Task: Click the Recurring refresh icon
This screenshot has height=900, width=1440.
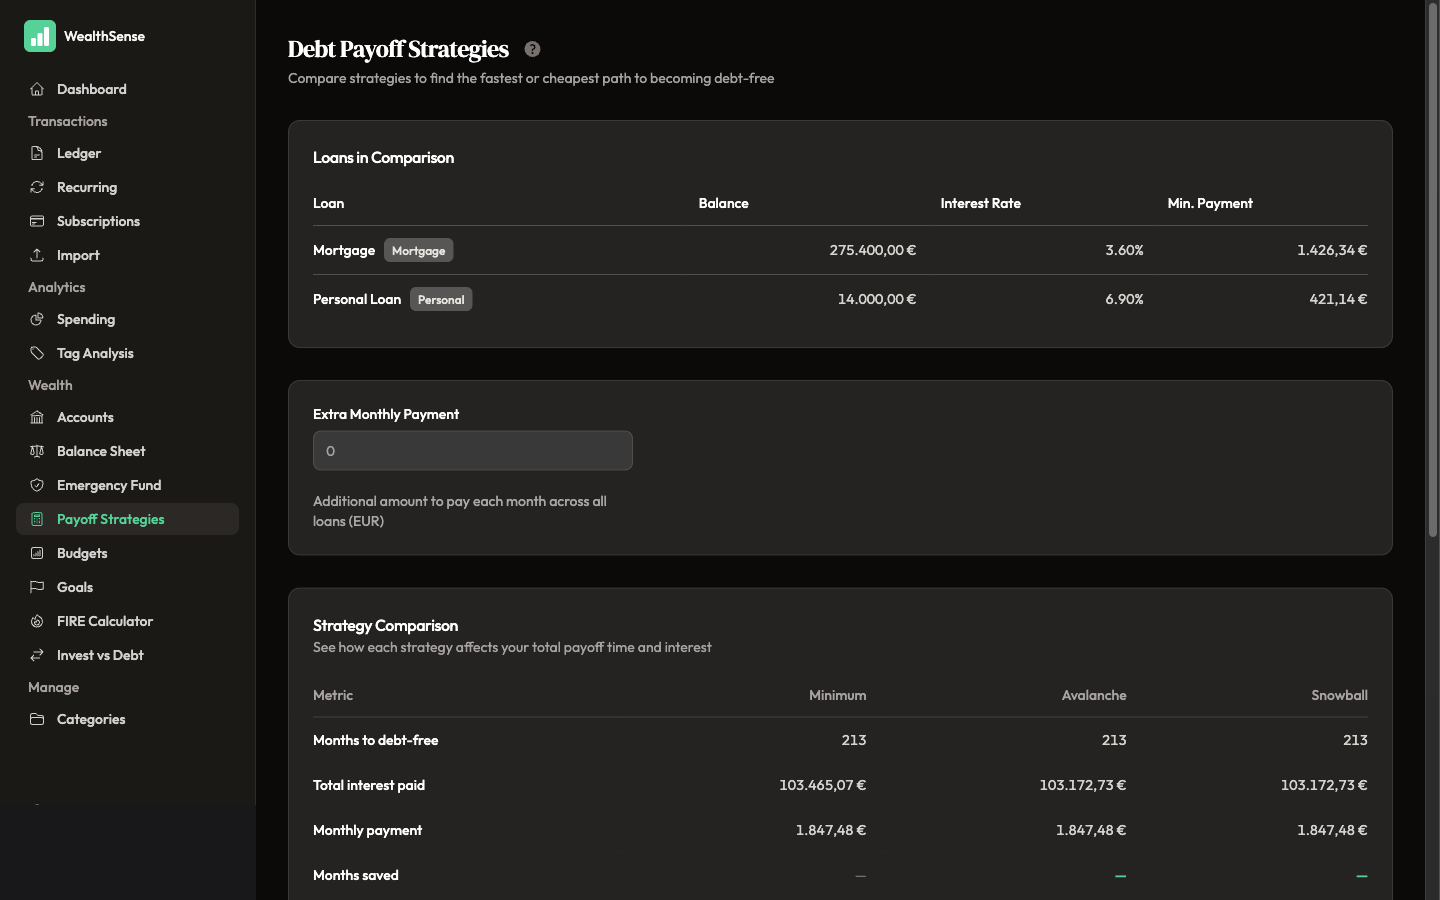Action: pyautogui.click(x=37, y=187)
